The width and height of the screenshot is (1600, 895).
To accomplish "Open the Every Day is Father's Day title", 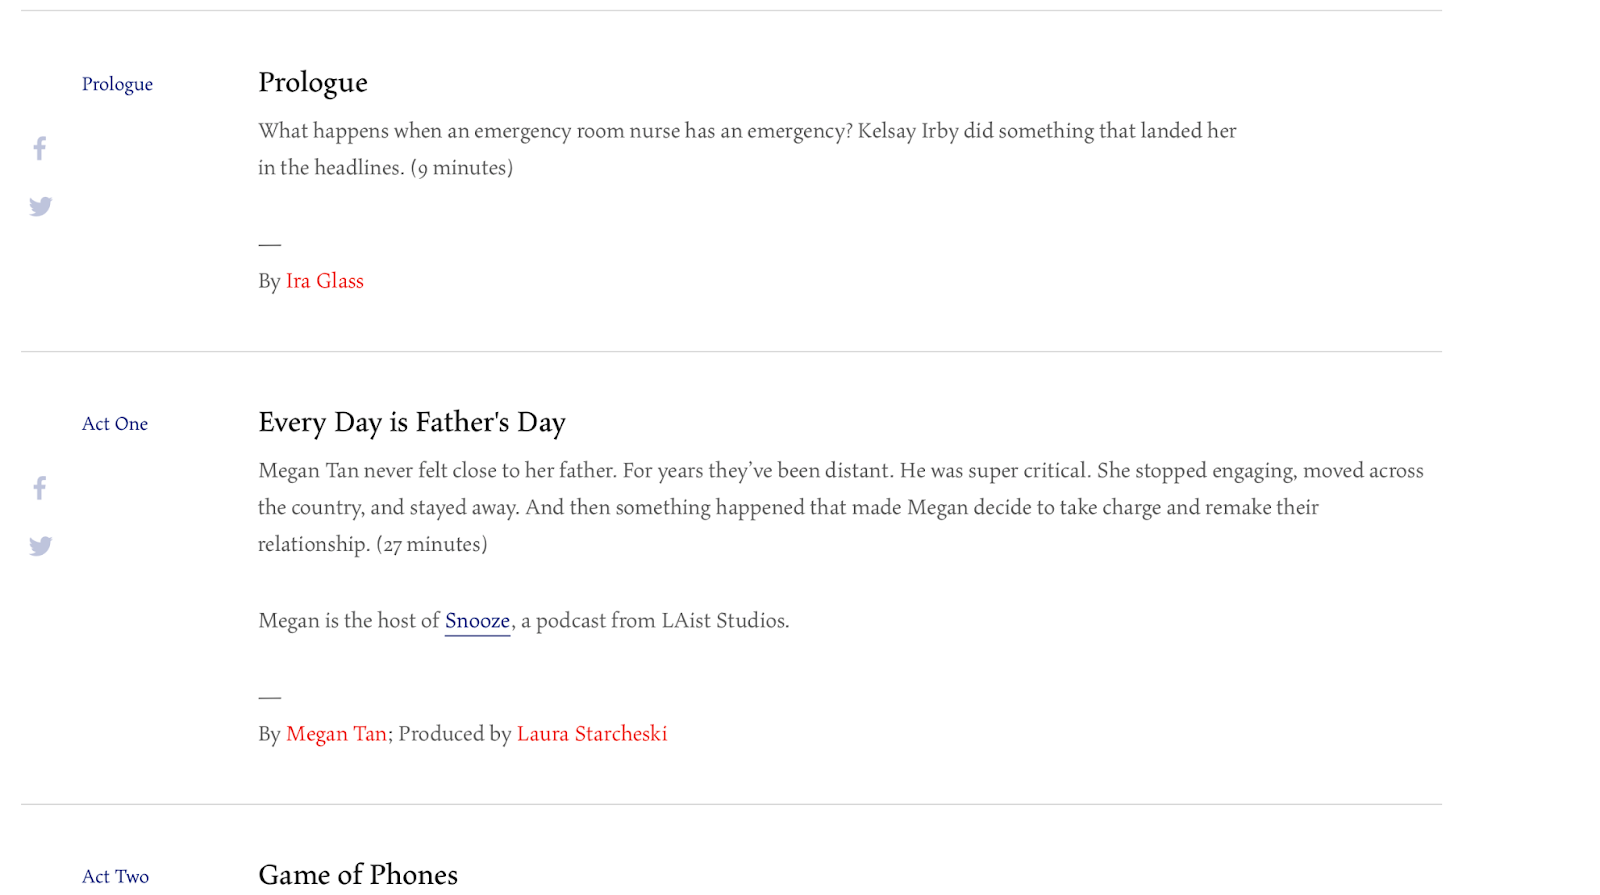I will (412, 422).
